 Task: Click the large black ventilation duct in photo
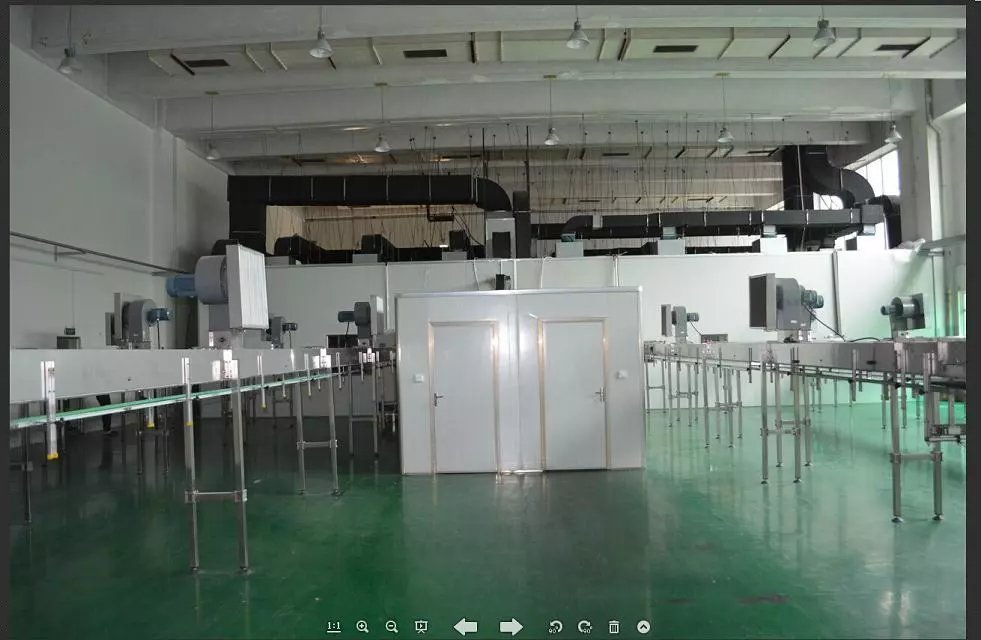(370, 192)
